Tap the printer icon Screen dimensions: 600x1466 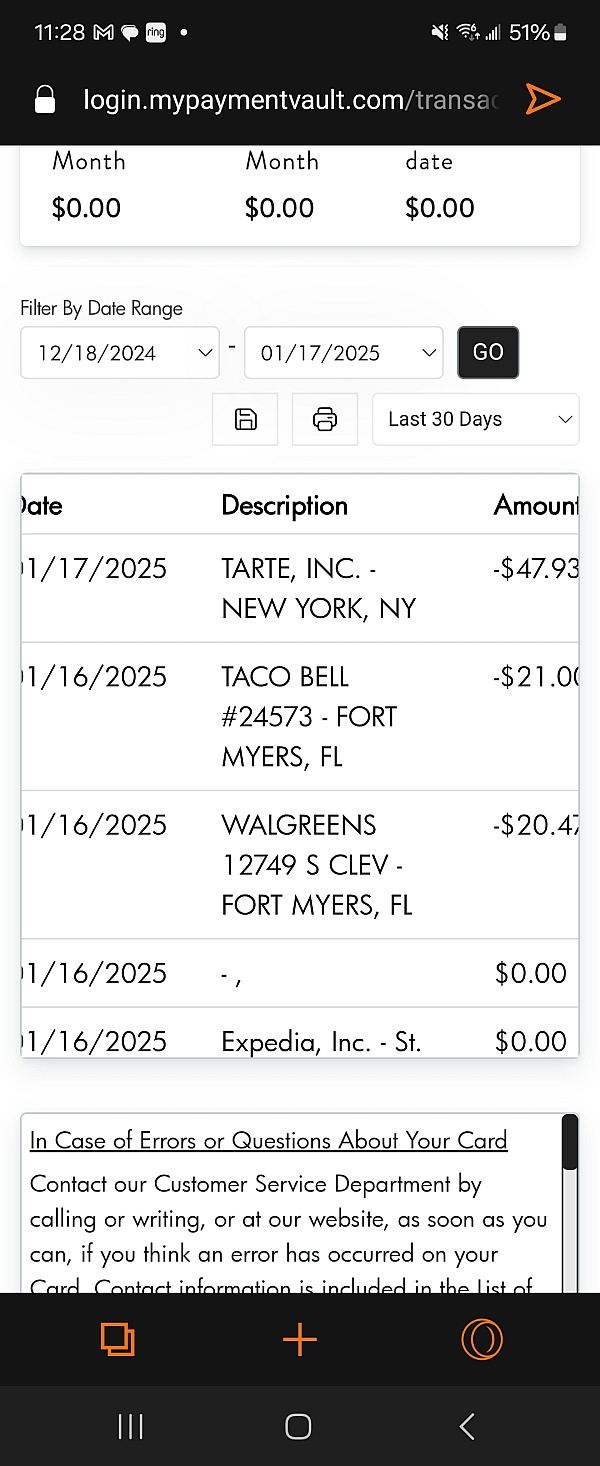click(325, 419)
